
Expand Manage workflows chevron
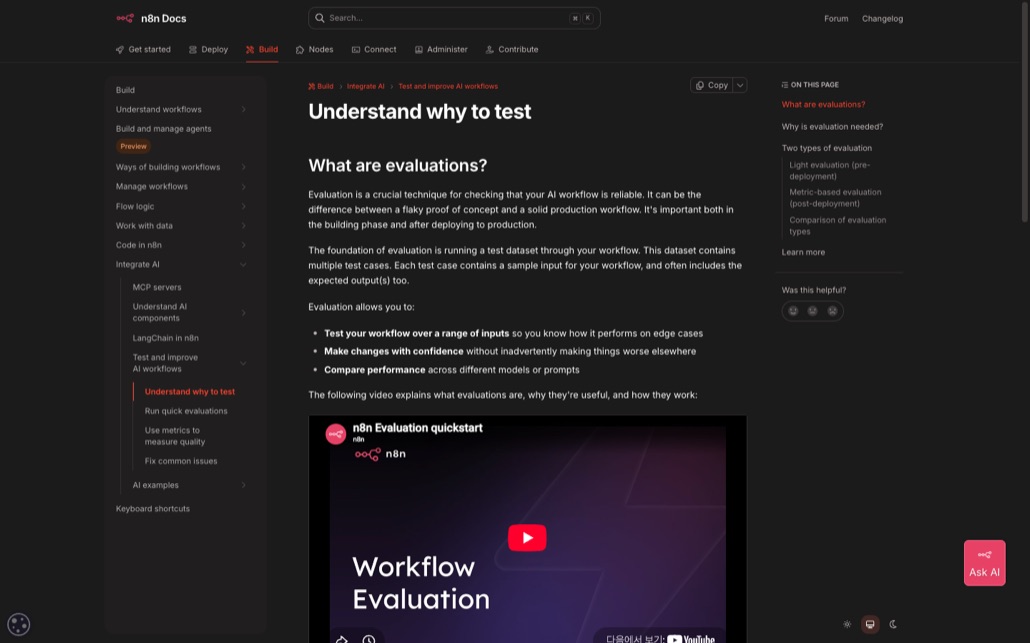tap(243, 187)
